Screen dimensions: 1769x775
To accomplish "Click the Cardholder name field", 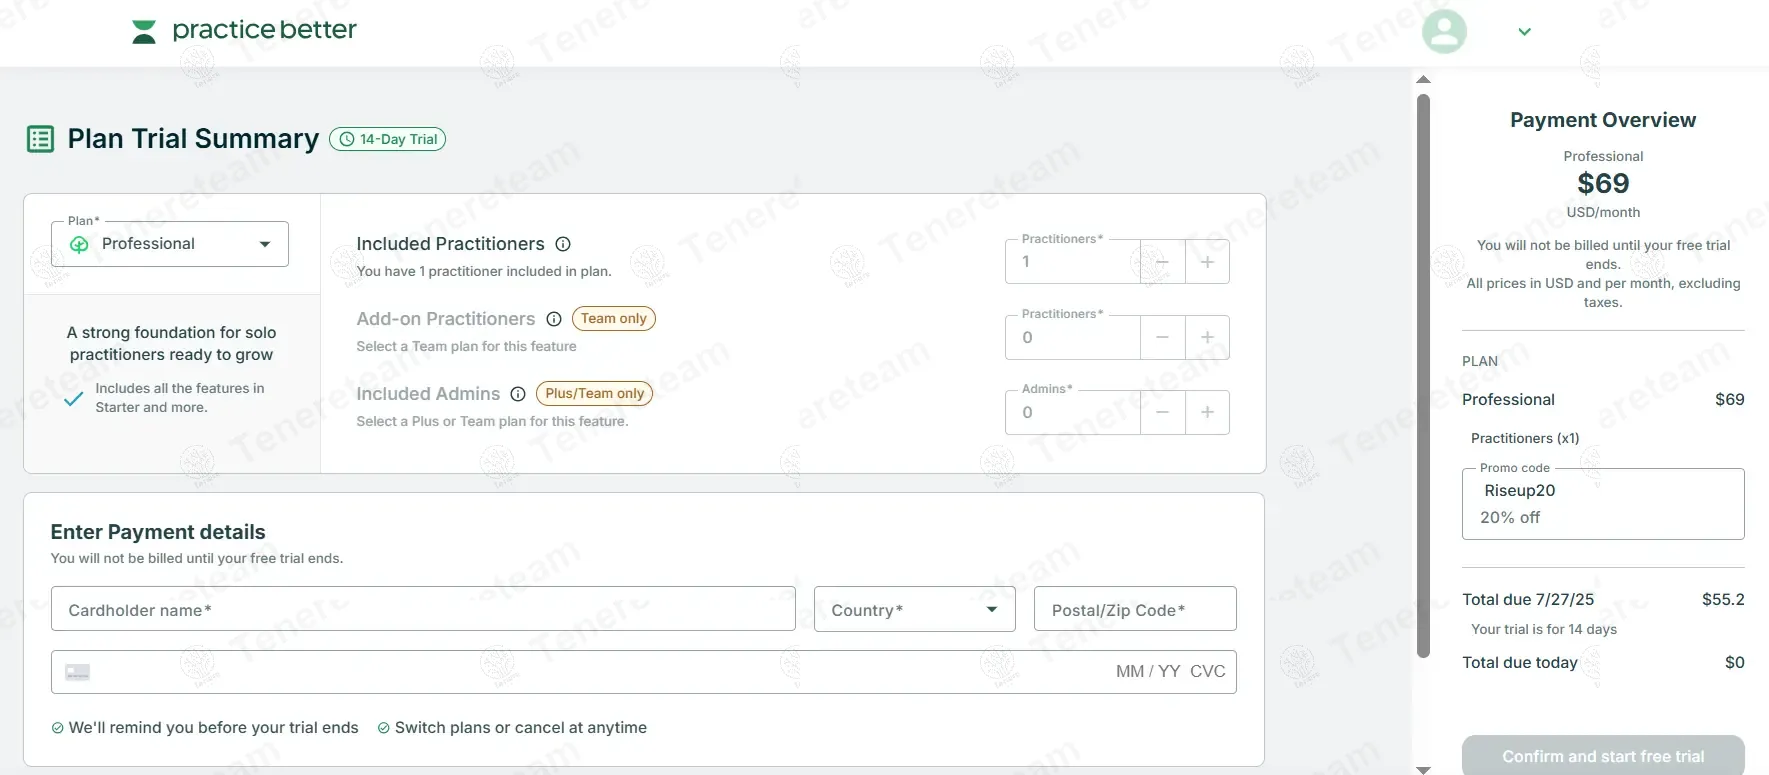I will (423, 609).
